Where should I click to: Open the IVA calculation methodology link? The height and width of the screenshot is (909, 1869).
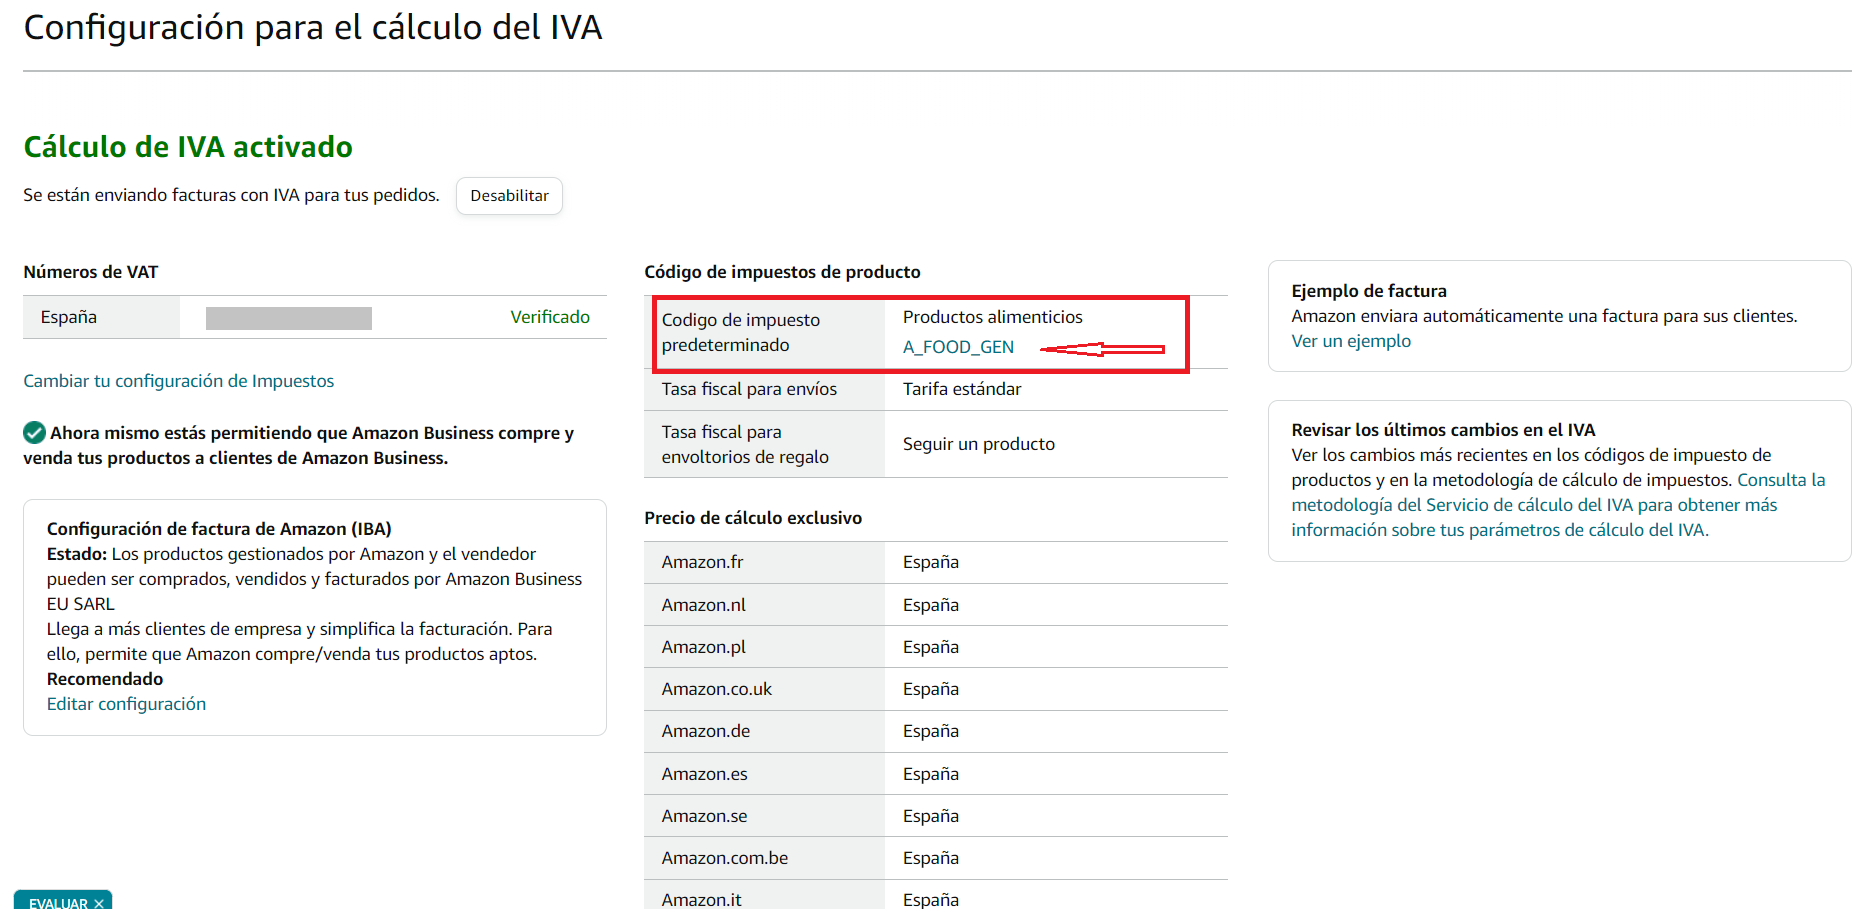pyautogui.click(x=1558, y=505)
